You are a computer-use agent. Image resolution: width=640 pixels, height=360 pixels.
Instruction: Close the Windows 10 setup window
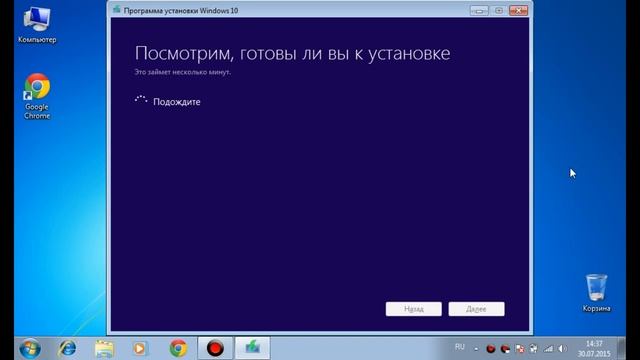pos(518,10)
